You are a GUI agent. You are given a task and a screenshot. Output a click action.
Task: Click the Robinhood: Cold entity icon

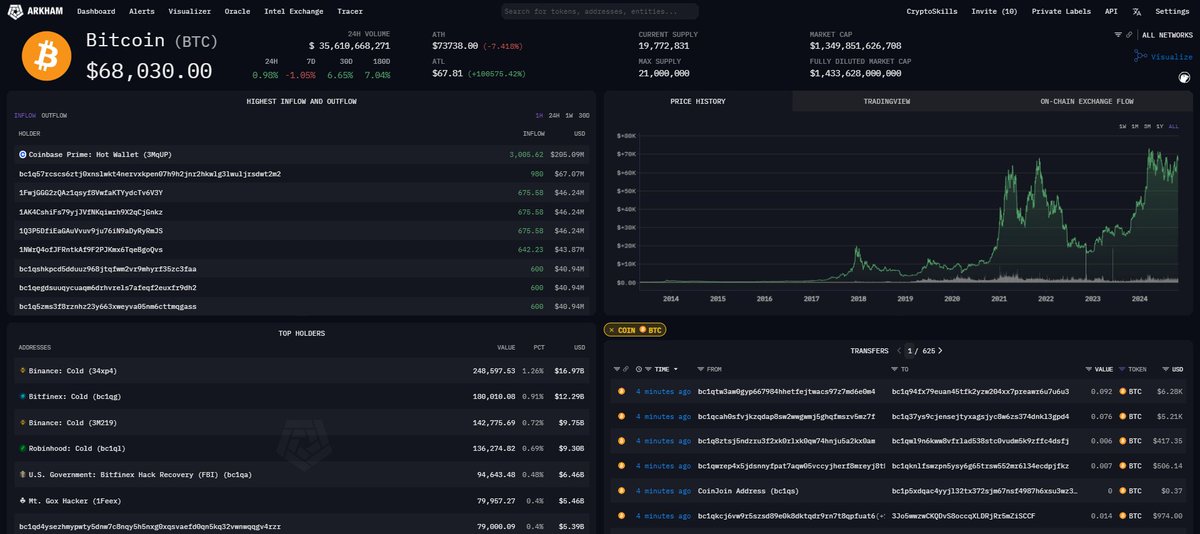(x=22, y=448)
